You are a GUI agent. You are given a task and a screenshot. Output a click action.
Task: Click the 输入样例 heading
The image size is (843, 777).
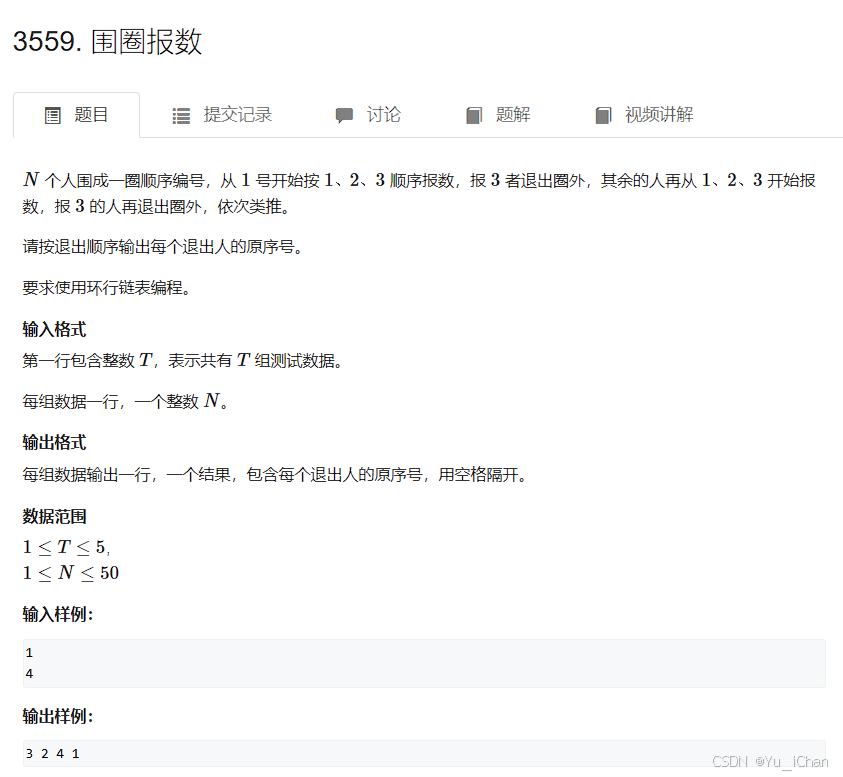[x=58, y=614]
